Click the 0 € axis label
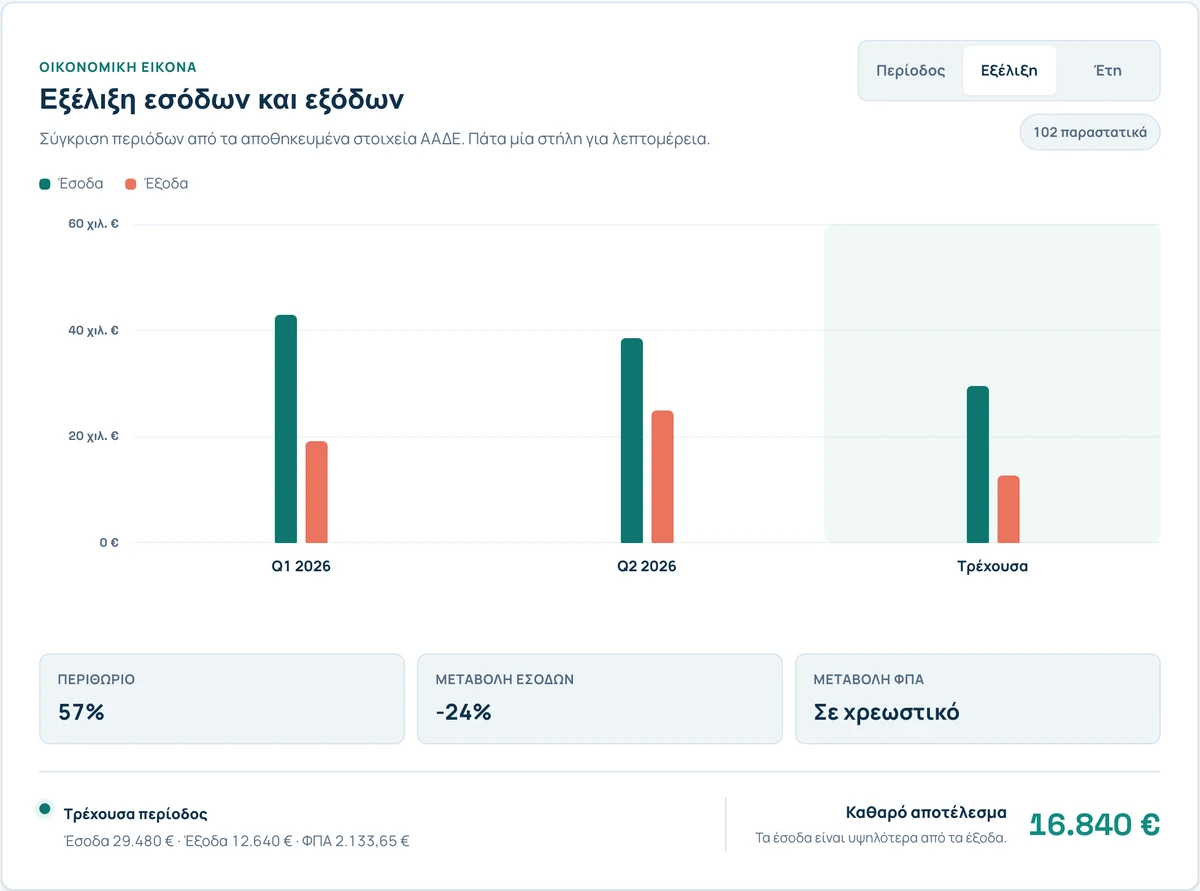Image resolution: width=1200 pixels, height=891 pixels. [x=109, y=542]
